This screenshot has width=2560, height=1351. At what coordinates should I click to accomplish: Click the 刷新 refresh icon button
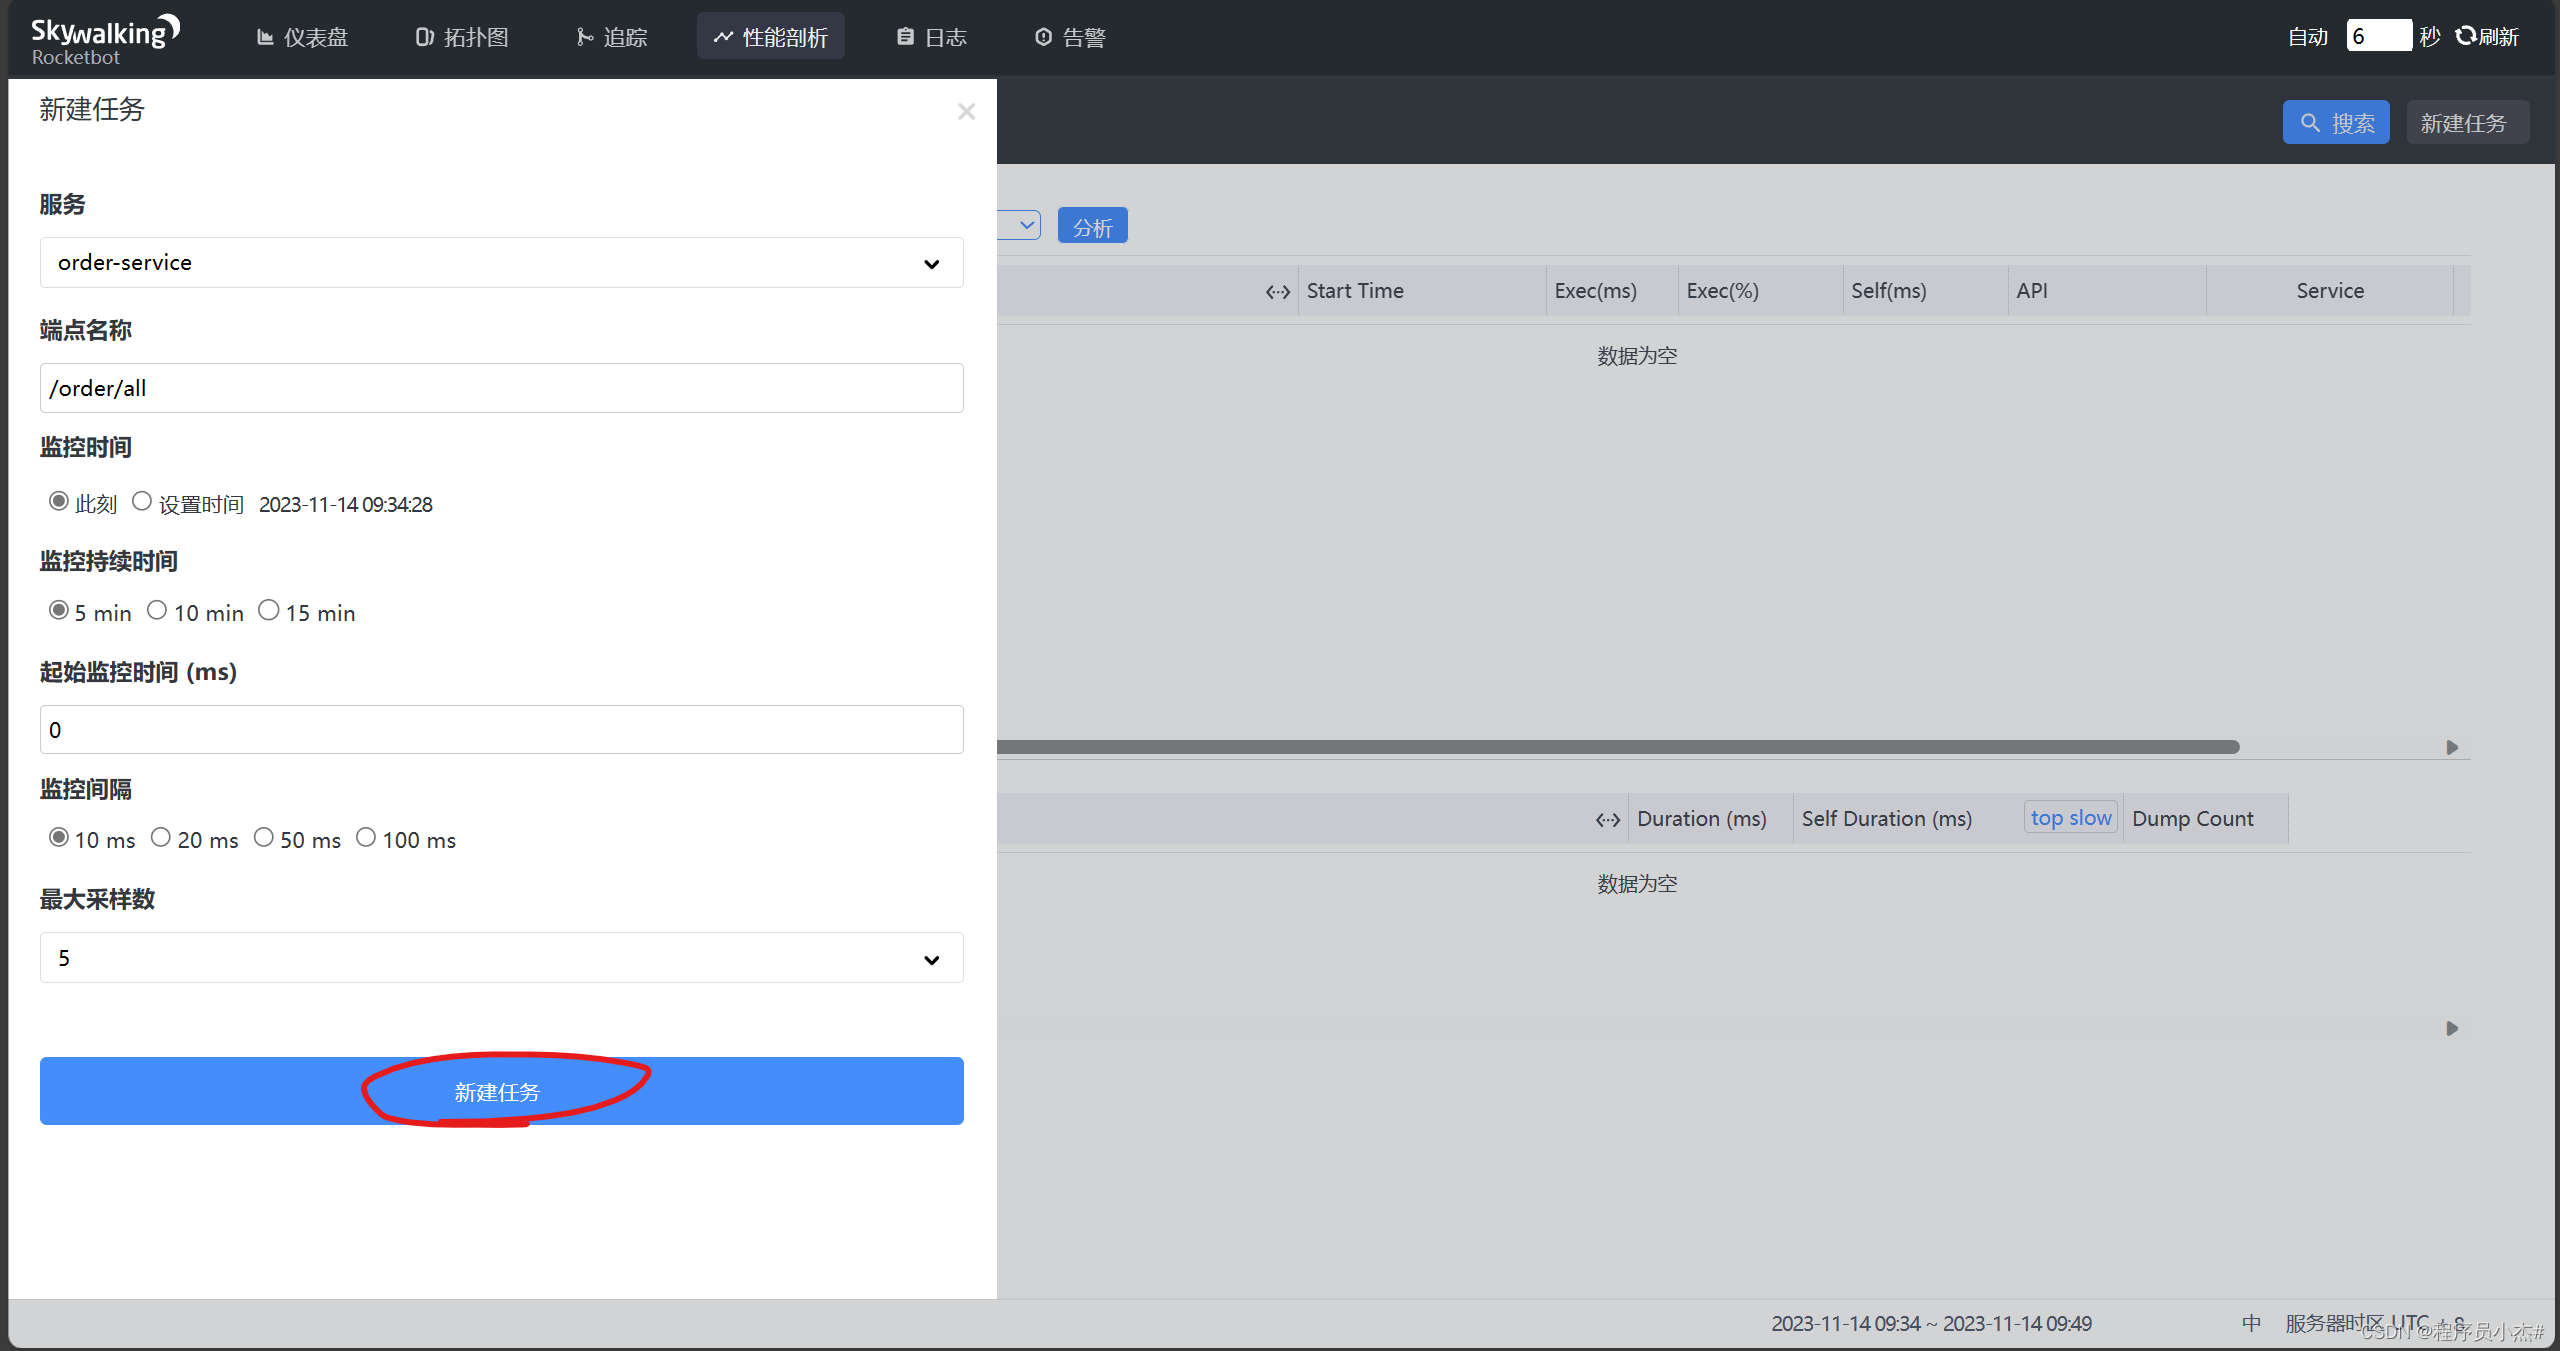click(2487, 37)
